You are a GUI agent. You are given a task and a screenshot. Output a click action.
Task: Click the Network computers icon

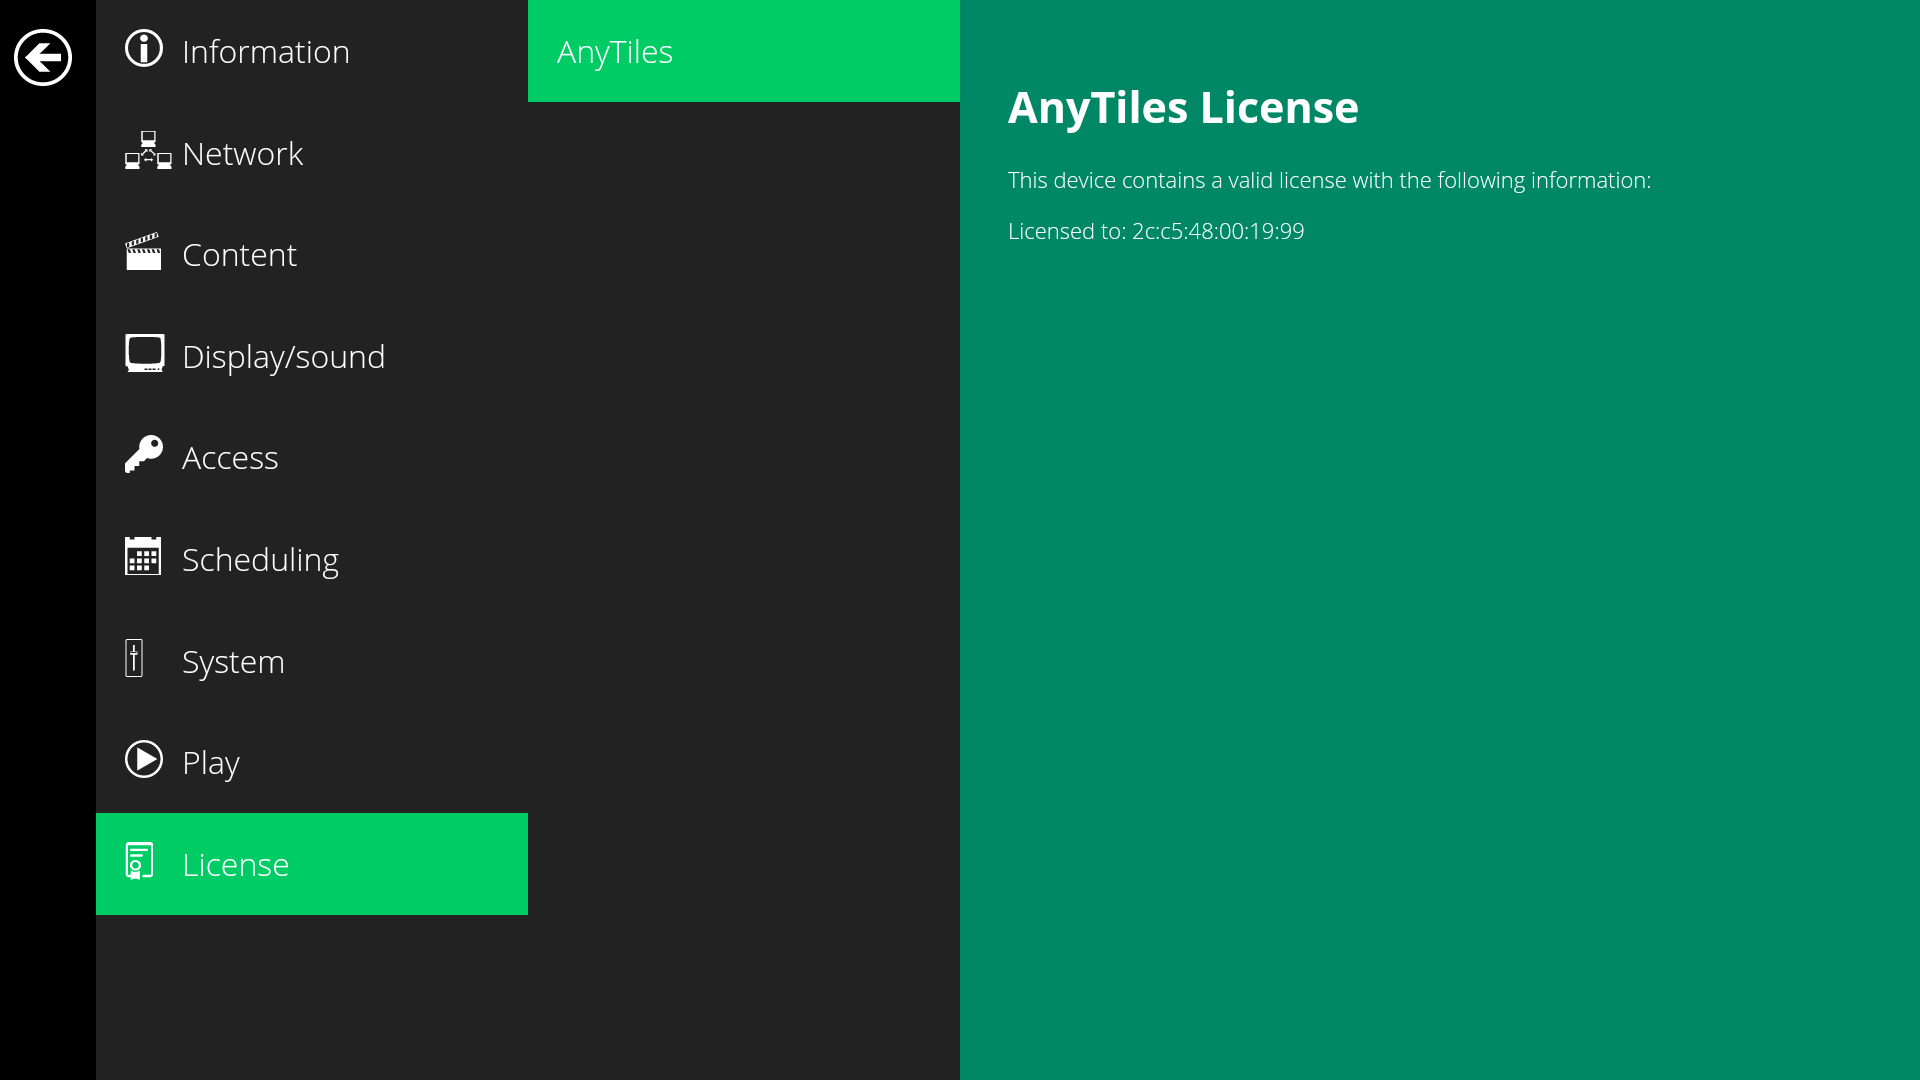point(148,150)
